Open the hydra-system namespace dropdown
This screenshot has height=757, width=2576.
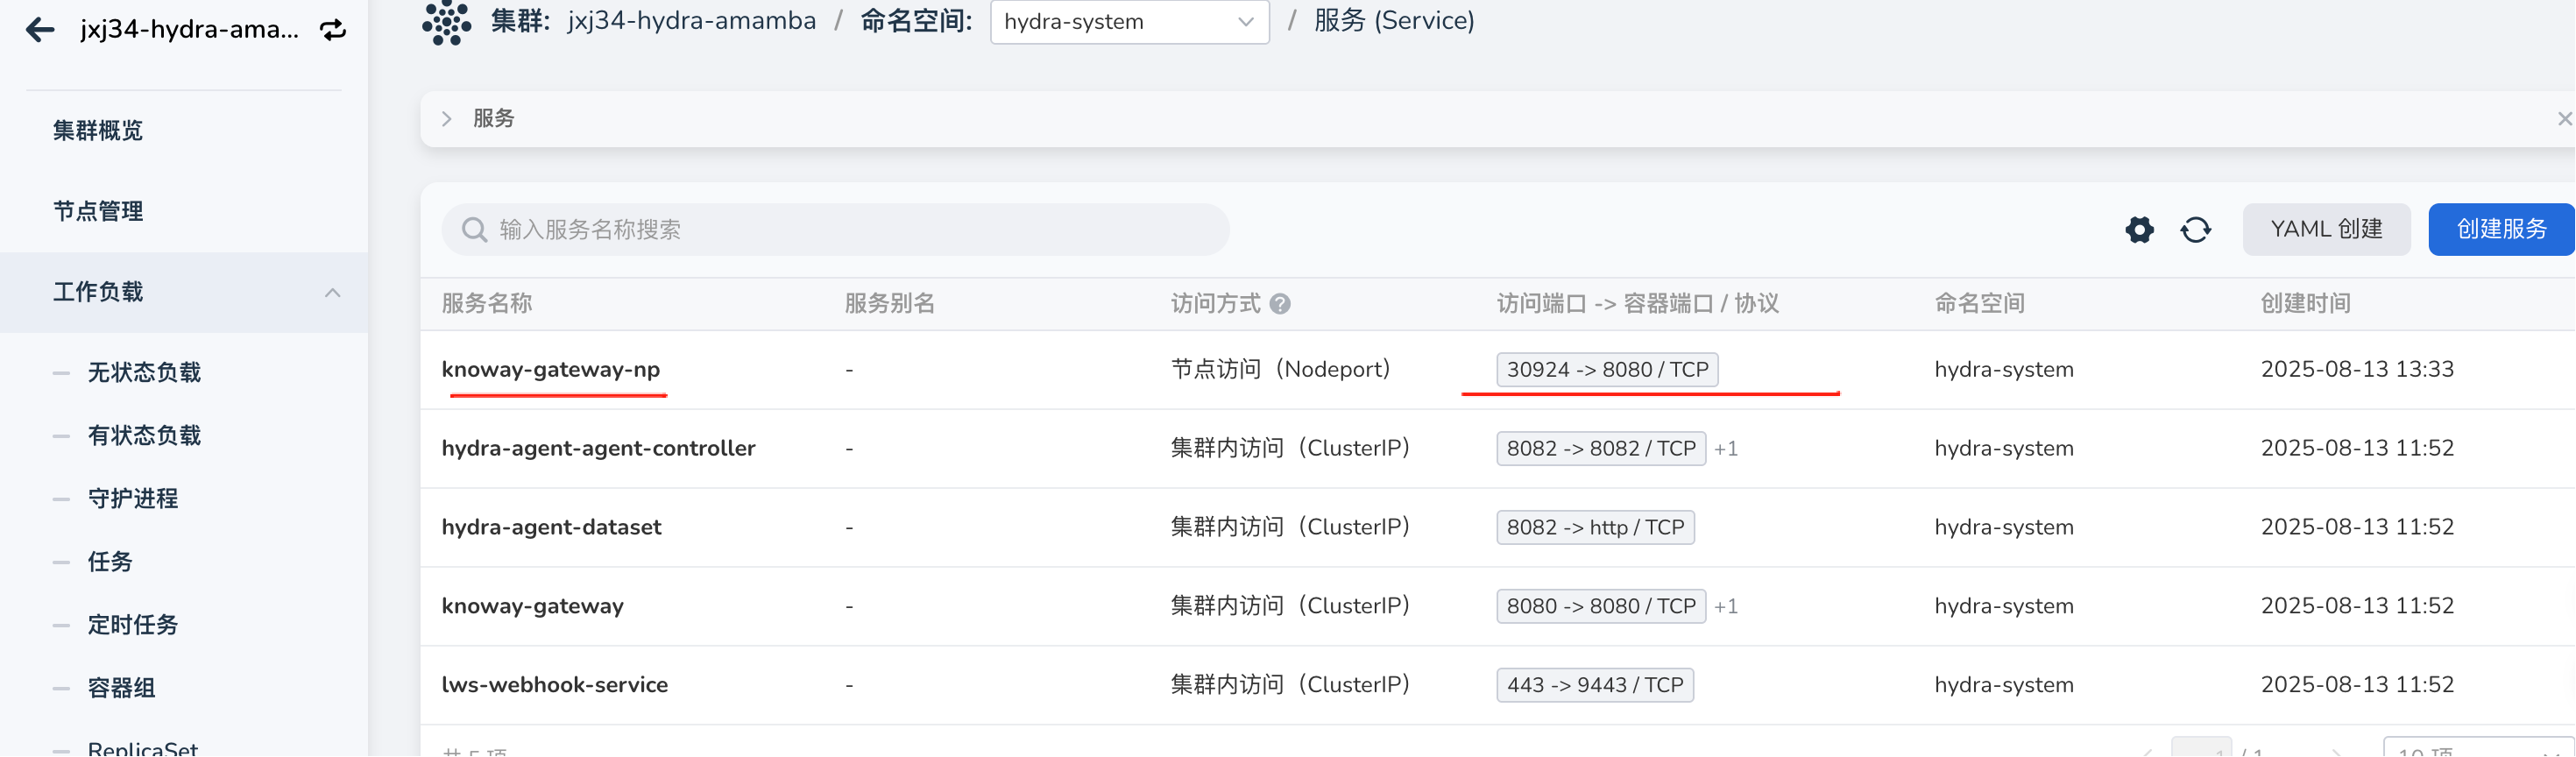[1129, 22]
